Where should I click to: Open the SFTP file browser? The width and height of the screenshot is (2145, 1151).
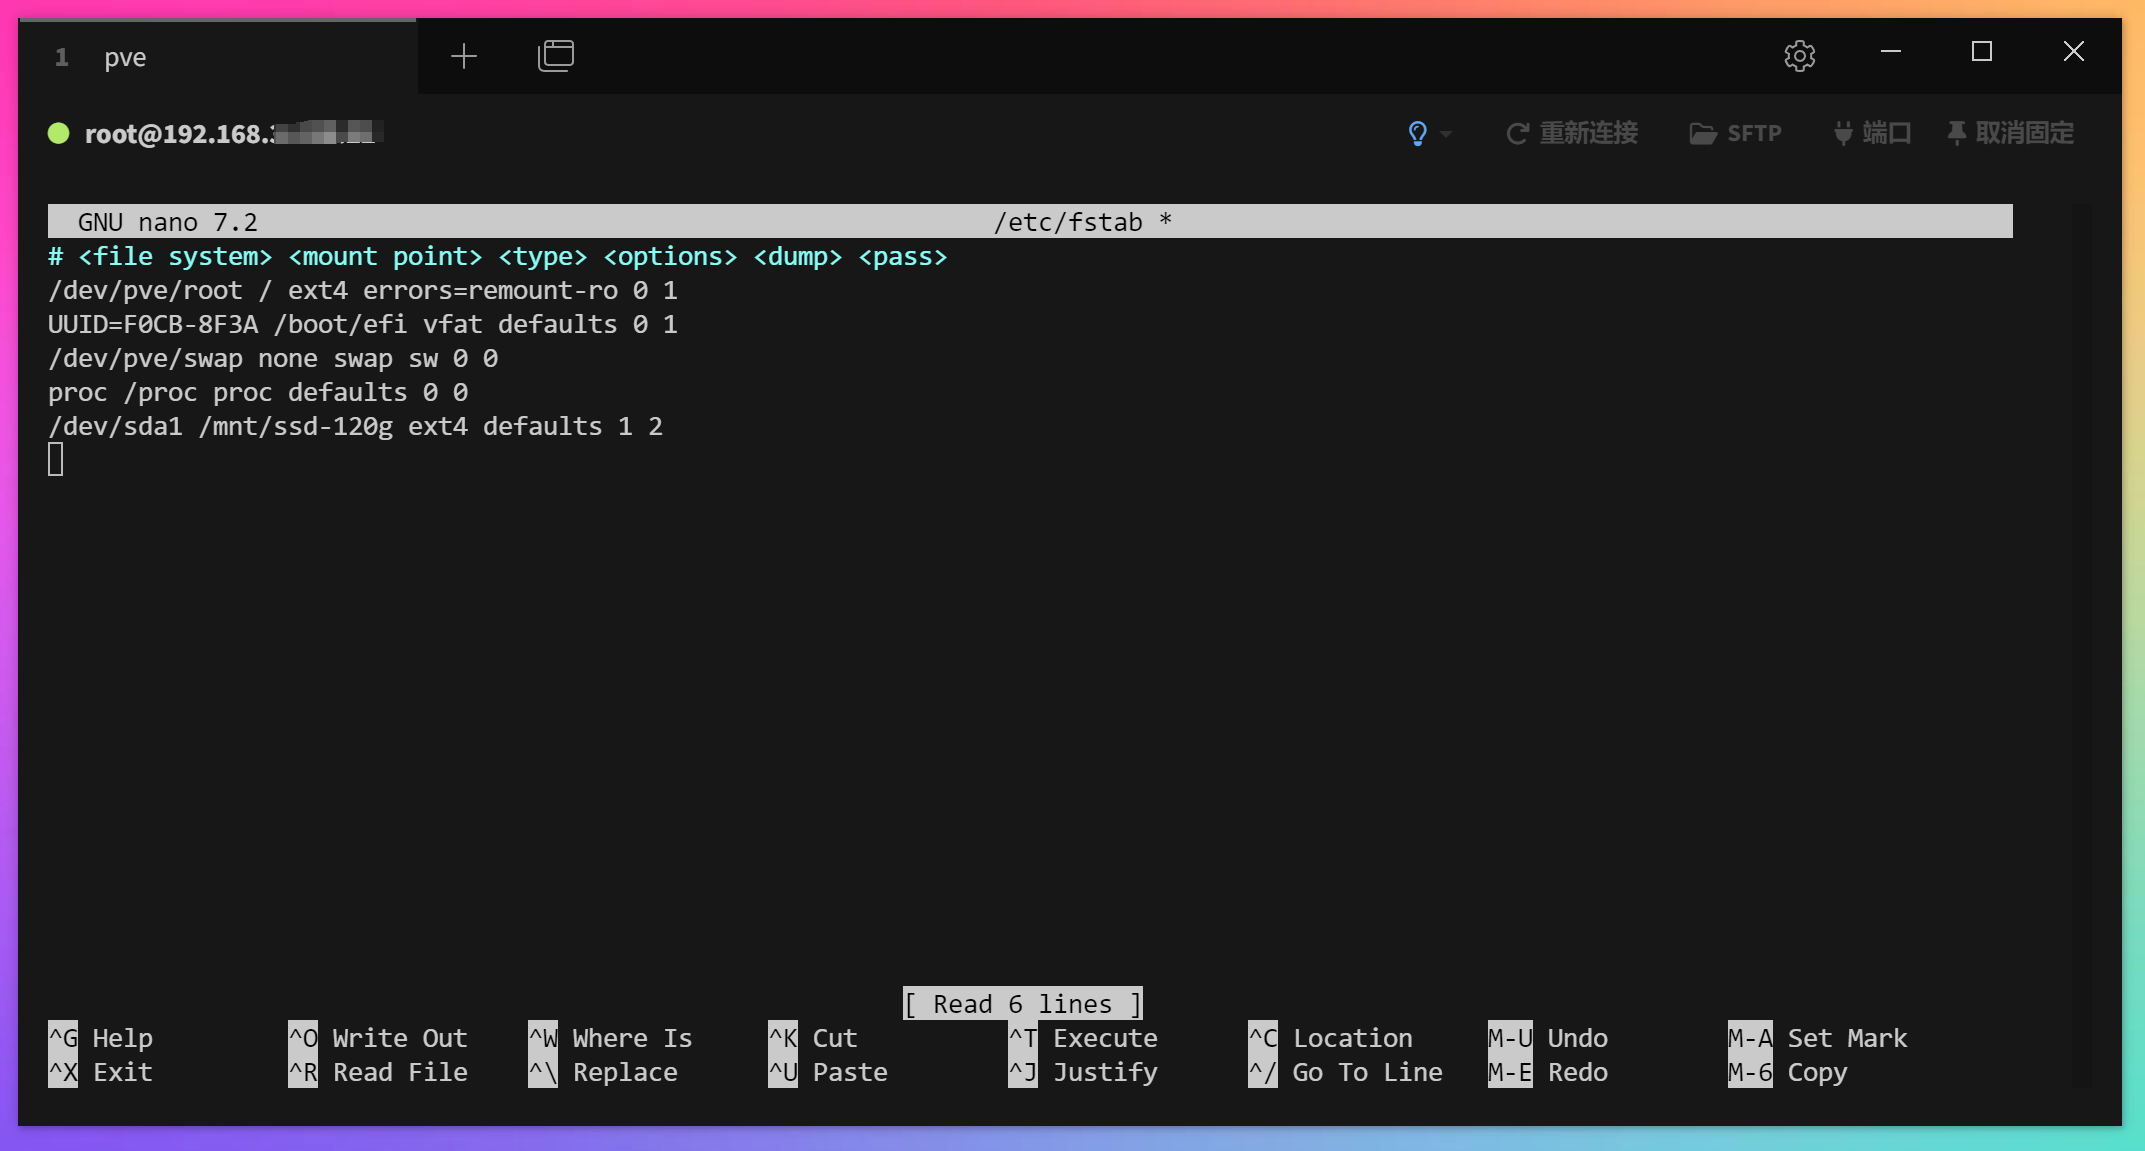[x=1736, y=133]
